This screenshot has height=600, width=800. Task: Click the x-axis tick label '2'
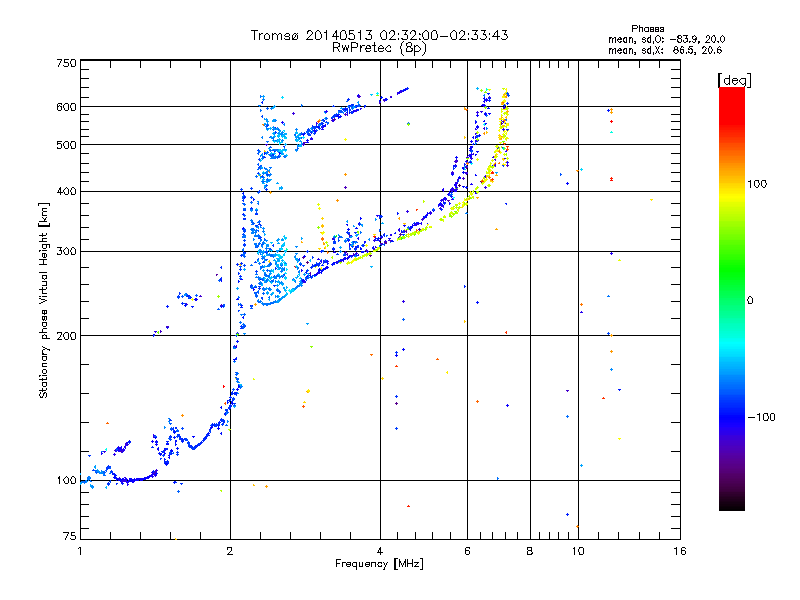coord(230,551)
